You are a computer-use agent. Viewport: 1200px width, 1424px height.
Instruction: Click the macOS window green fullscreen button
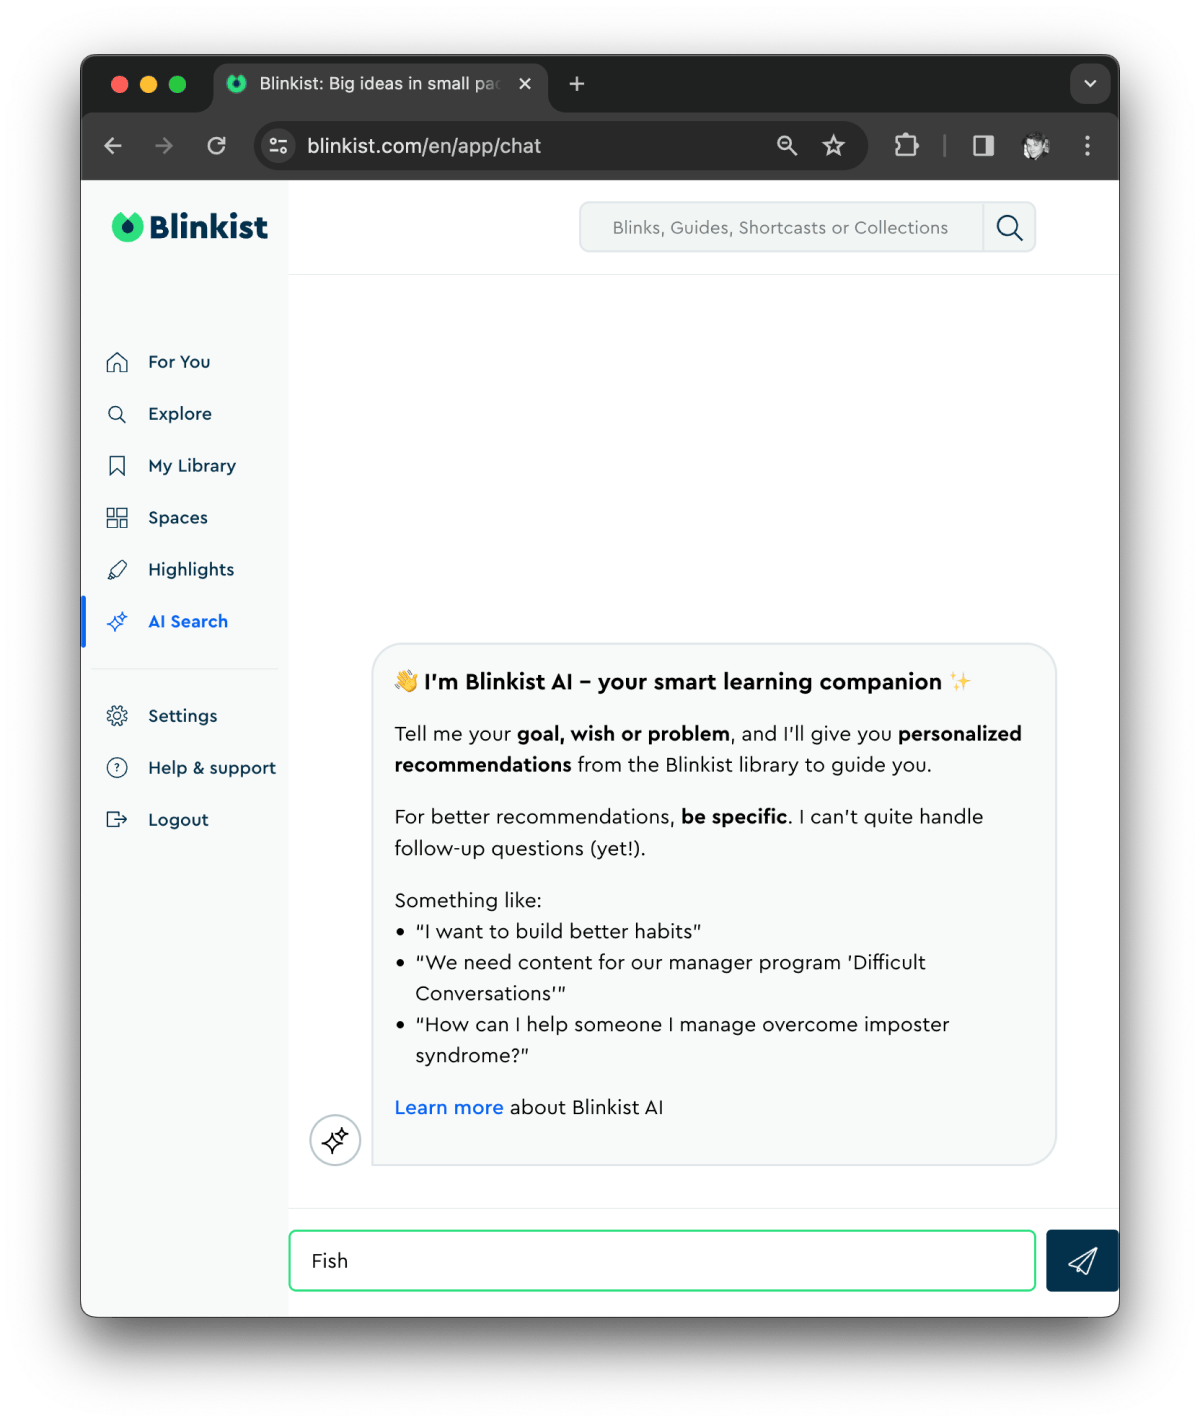point(177,84)
